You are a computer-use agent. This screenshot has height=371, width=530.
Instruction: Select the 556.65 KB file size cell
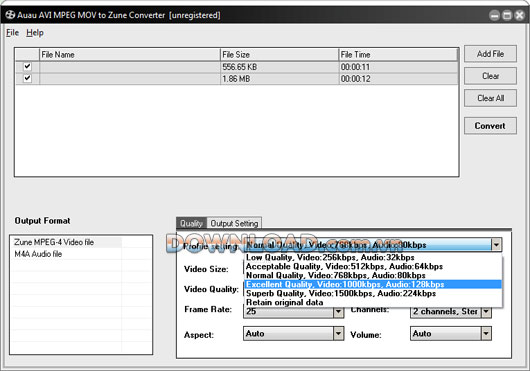(279, 67)
